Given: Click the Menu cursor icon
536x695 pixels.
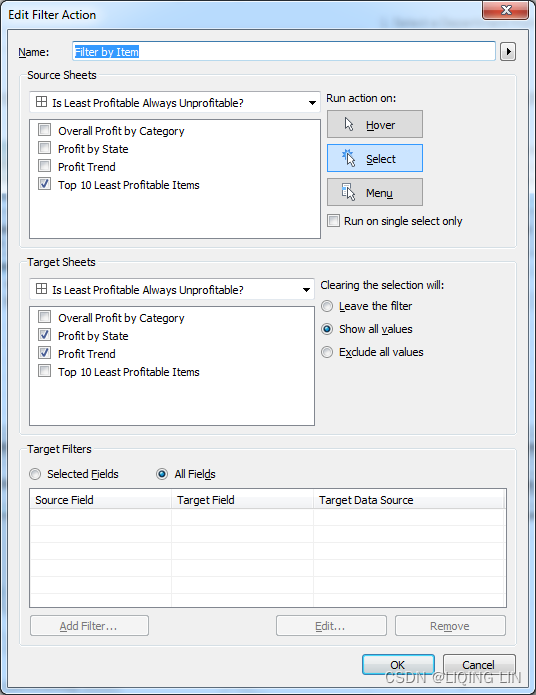Looking at the screenshot, I should point(348,192).
